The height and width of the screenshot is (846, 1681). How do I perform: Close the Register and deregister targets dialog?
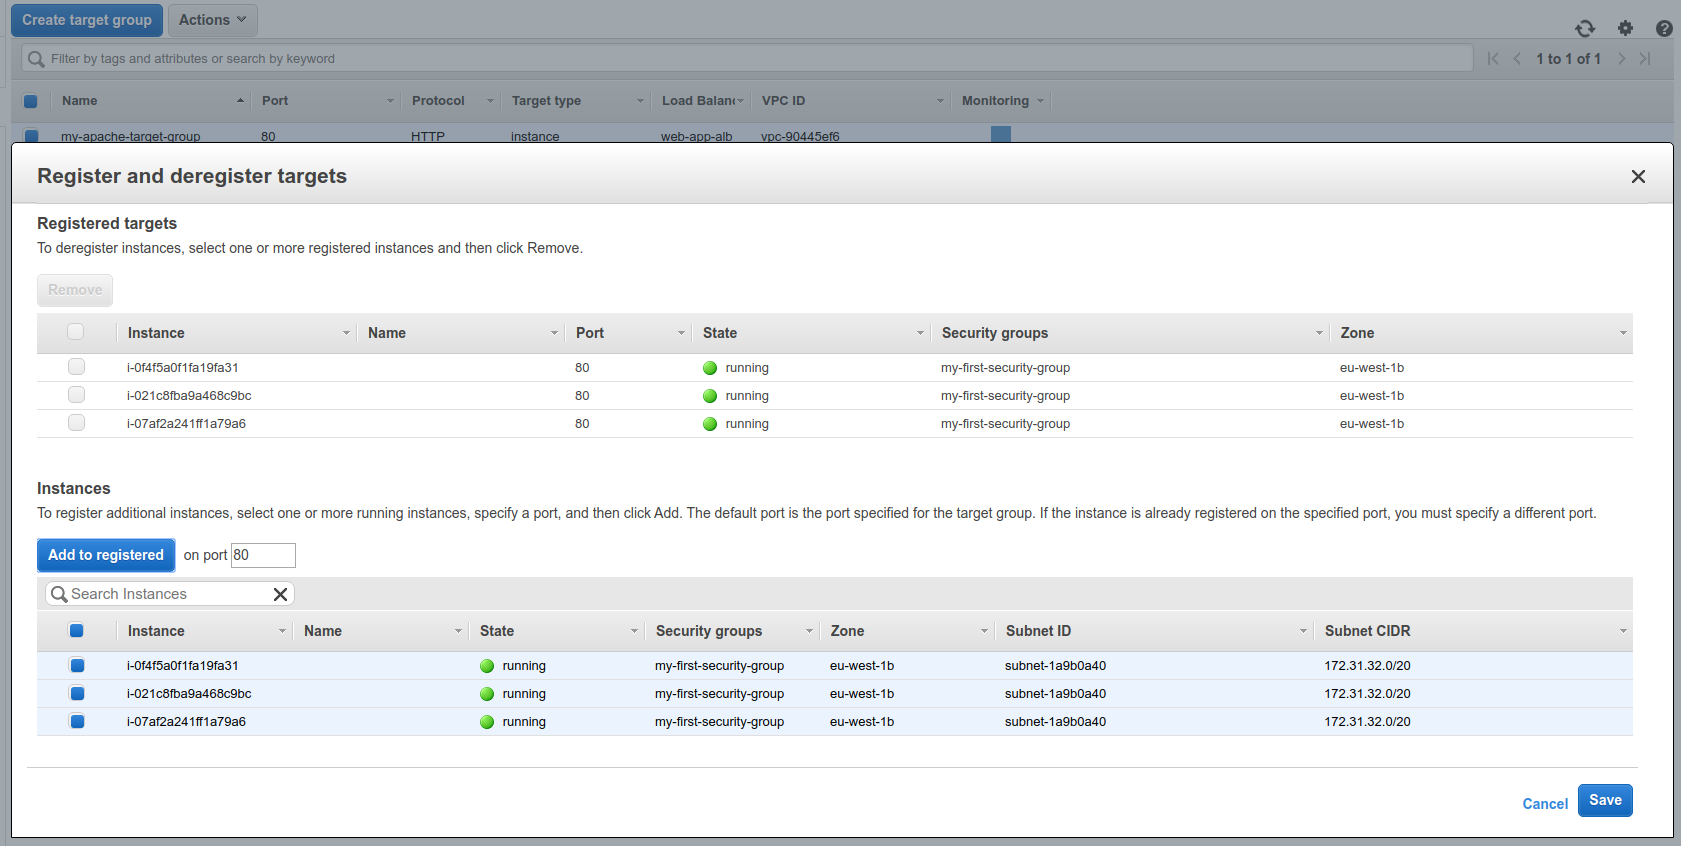point(1638,177)
